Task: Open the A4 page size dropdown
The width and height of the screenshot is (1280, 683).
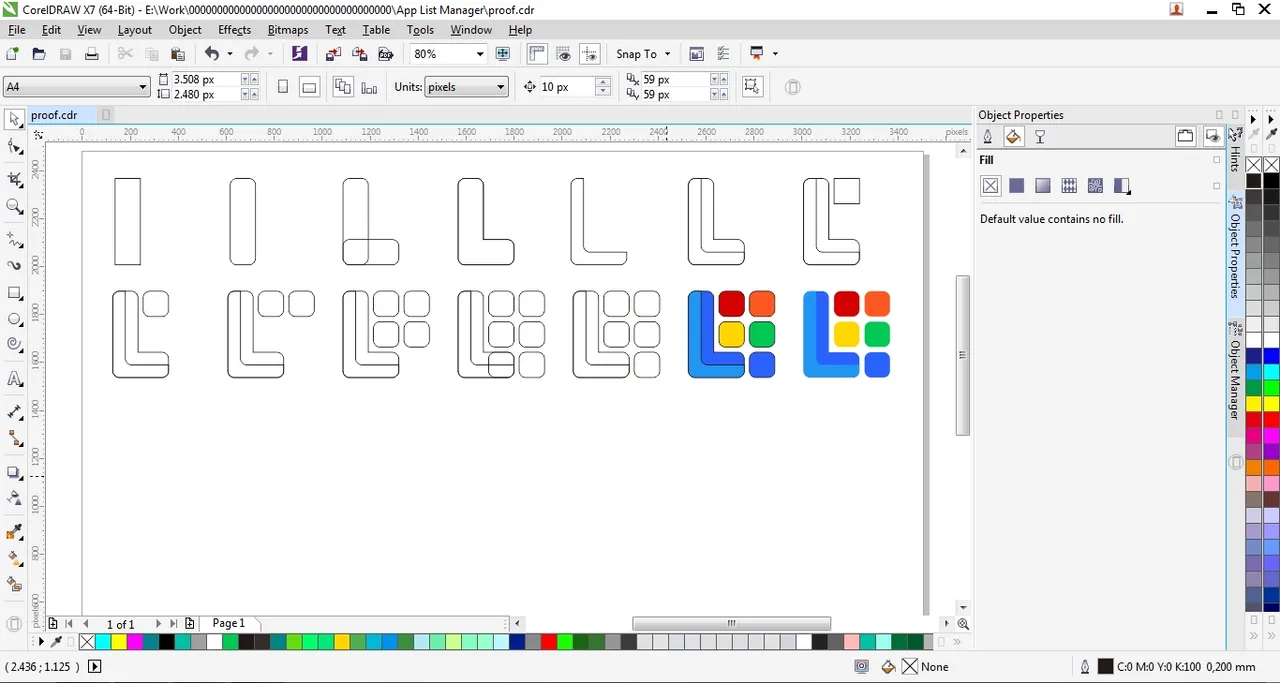Action: click(x=142, y=87)
